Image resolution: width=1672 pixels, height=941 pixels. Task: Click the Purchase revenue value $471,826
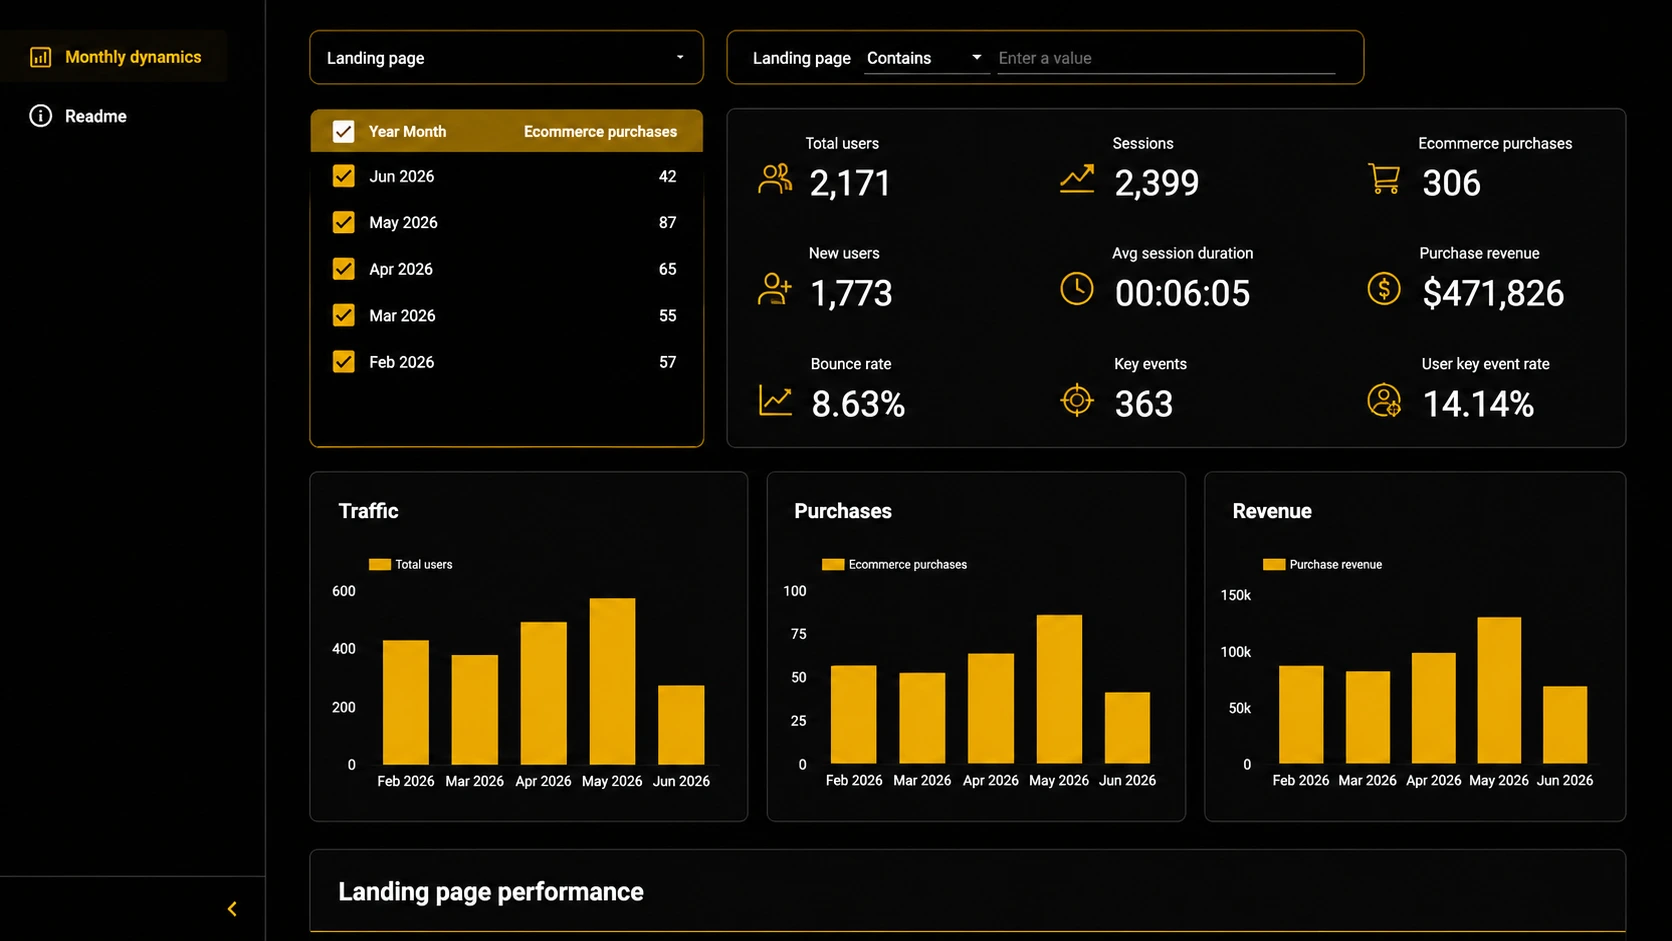coord(1493,293)
